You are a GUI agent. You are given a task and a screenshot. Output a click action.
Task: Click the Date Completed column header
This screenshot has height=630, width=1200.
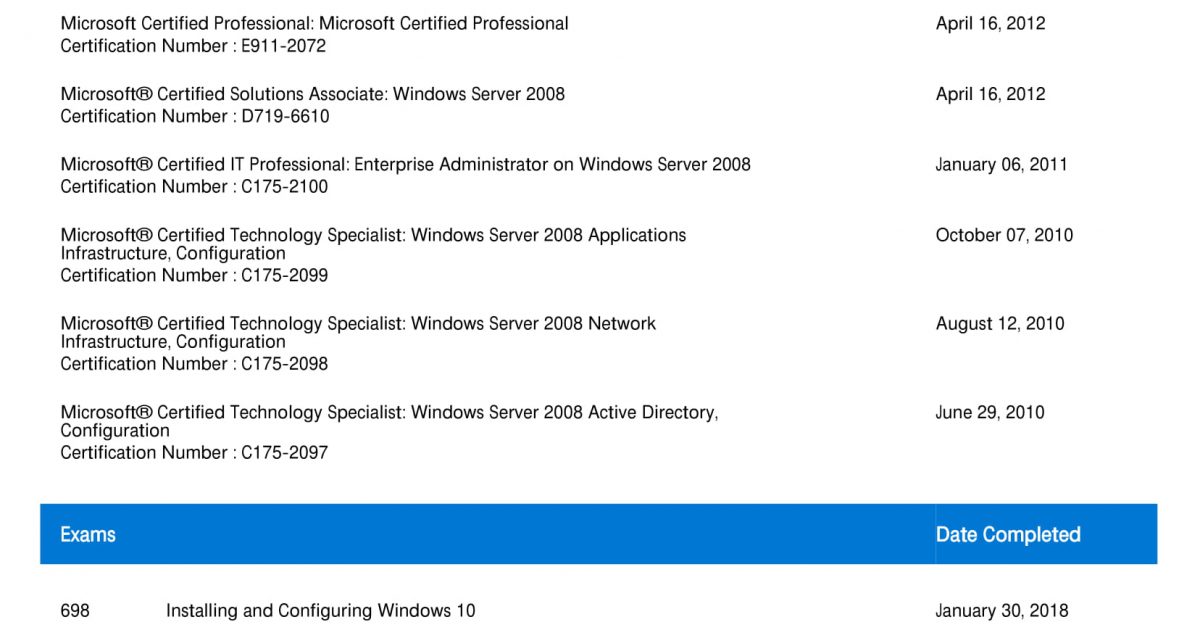[x=1008, y=534]
